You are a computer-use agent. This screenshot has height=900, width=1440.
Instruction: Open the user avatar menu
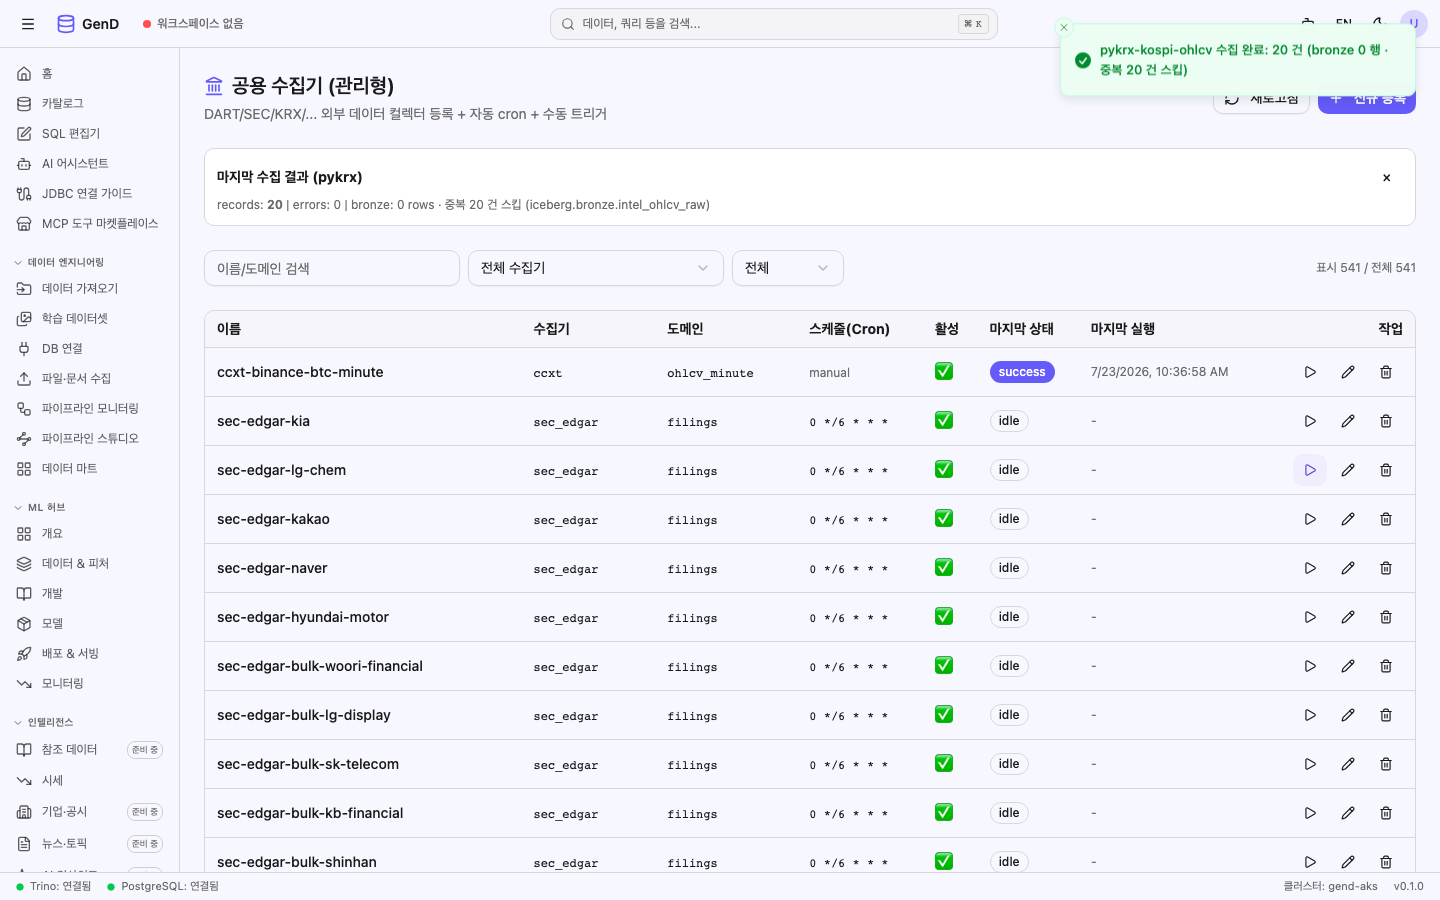1414,24
